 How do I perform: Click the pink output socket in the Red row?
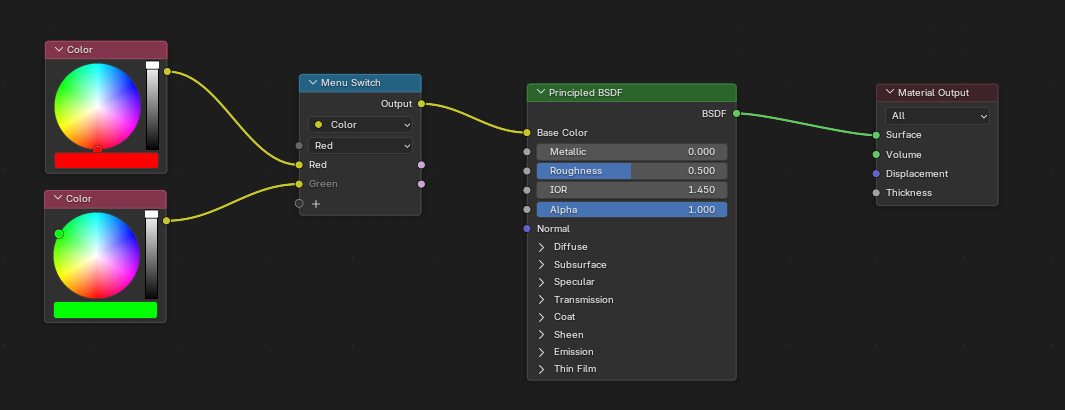tap(421, 165)
